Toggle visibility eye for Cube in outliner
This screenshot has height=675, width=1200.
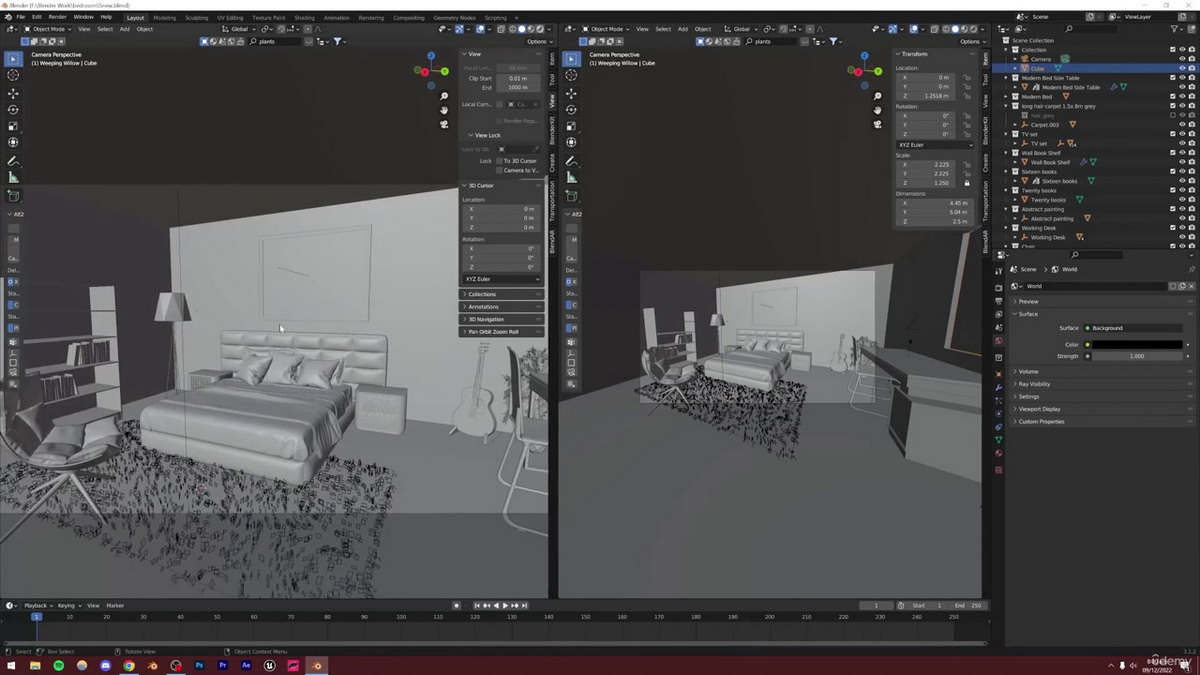coord(1182,68)
